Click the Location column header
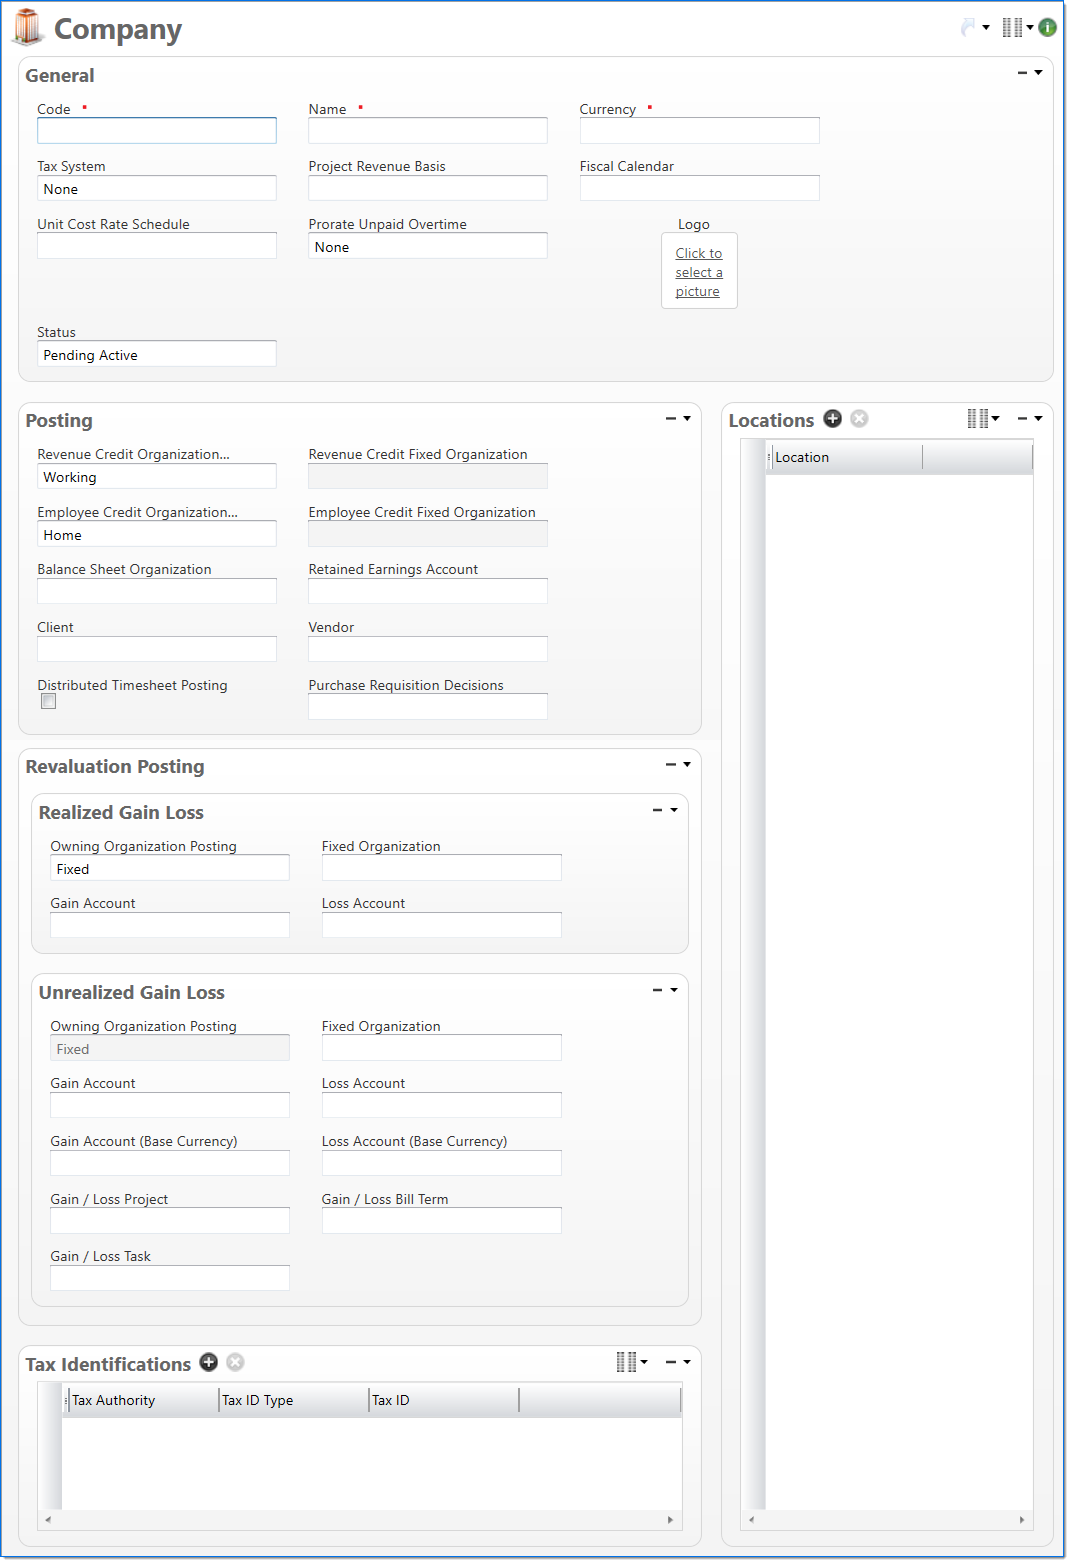Screen dimensions: 1070x1563 (x=845, y=458)
